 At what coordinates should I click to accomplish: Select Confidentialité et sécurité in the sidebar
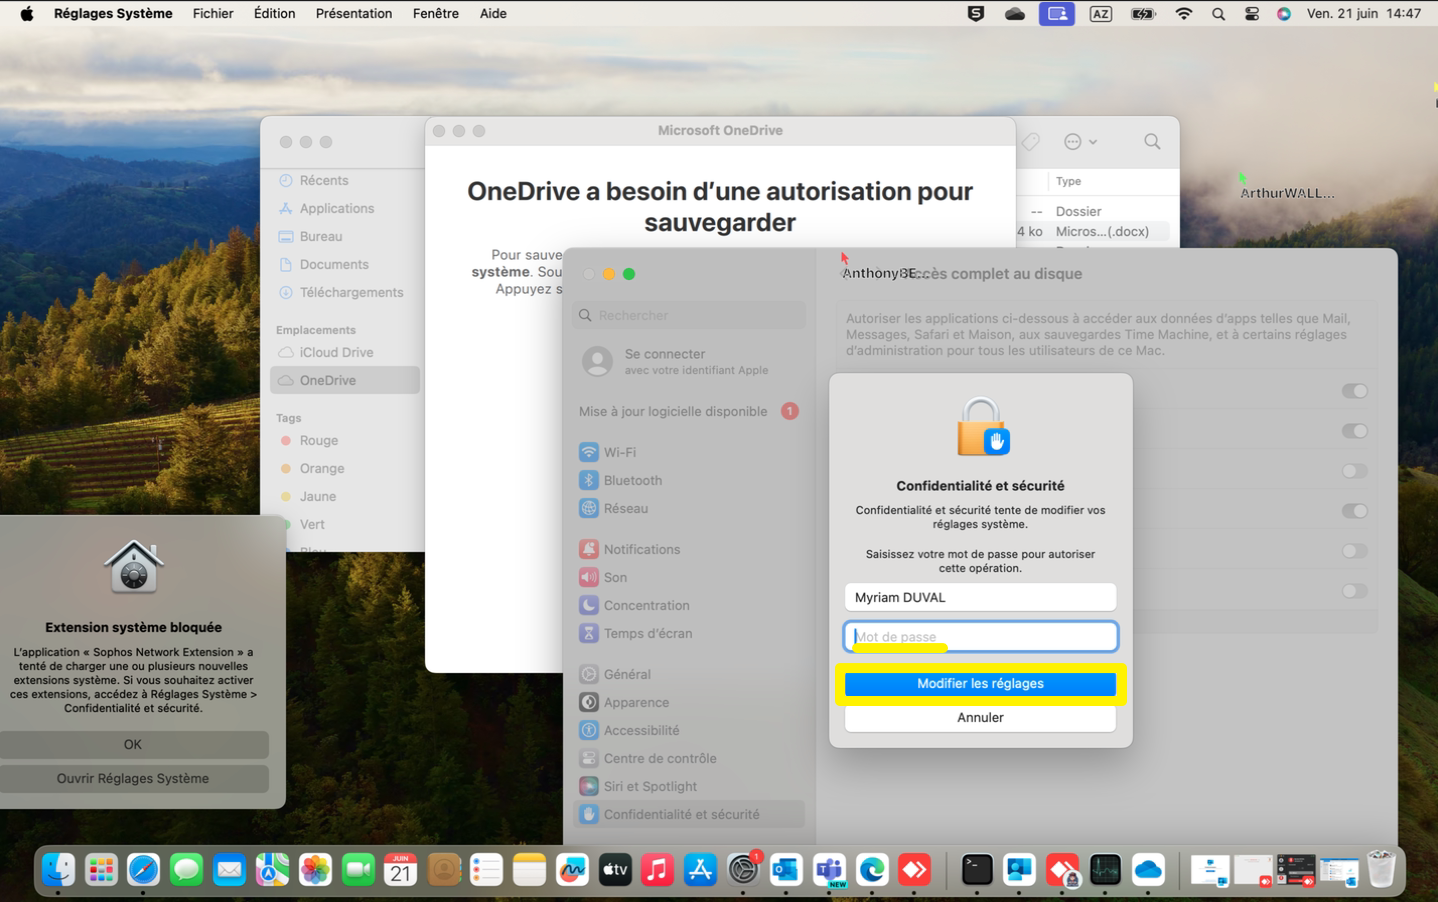(x=690, y=814)
